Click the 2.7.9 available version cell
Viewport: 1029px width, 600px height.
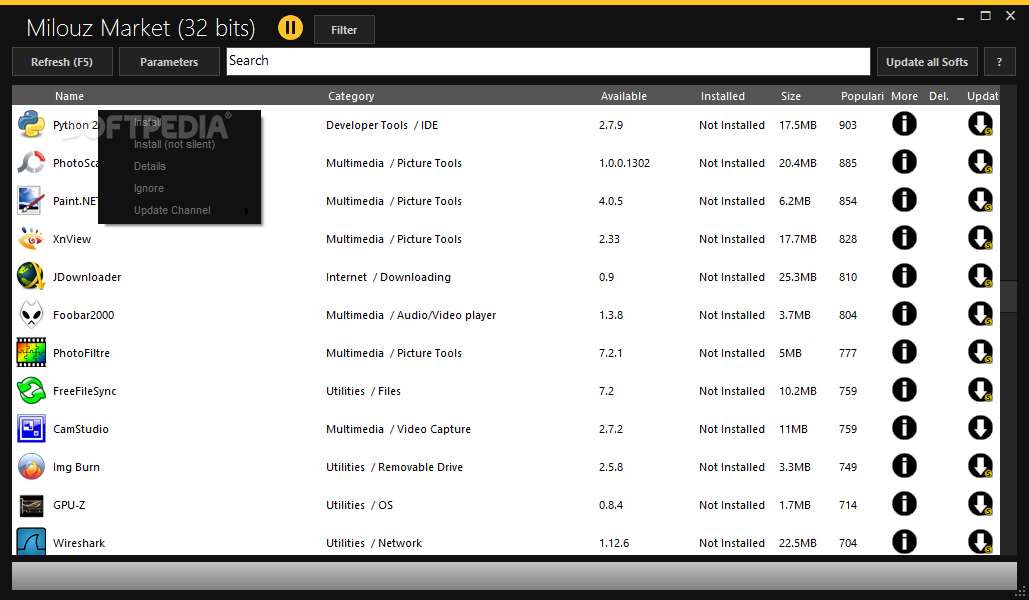point(611,125)
